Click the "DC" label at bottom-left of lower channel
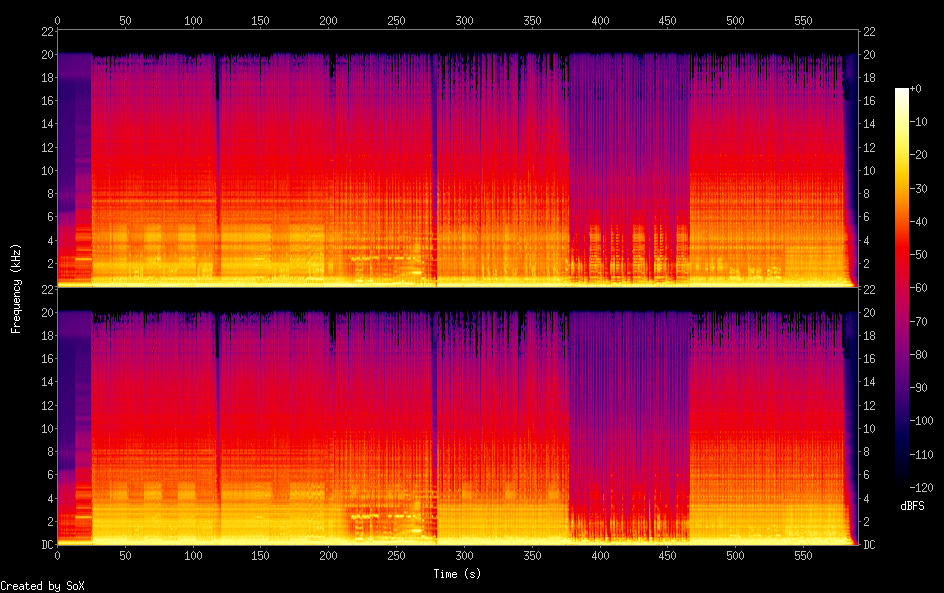 (46, 545)
